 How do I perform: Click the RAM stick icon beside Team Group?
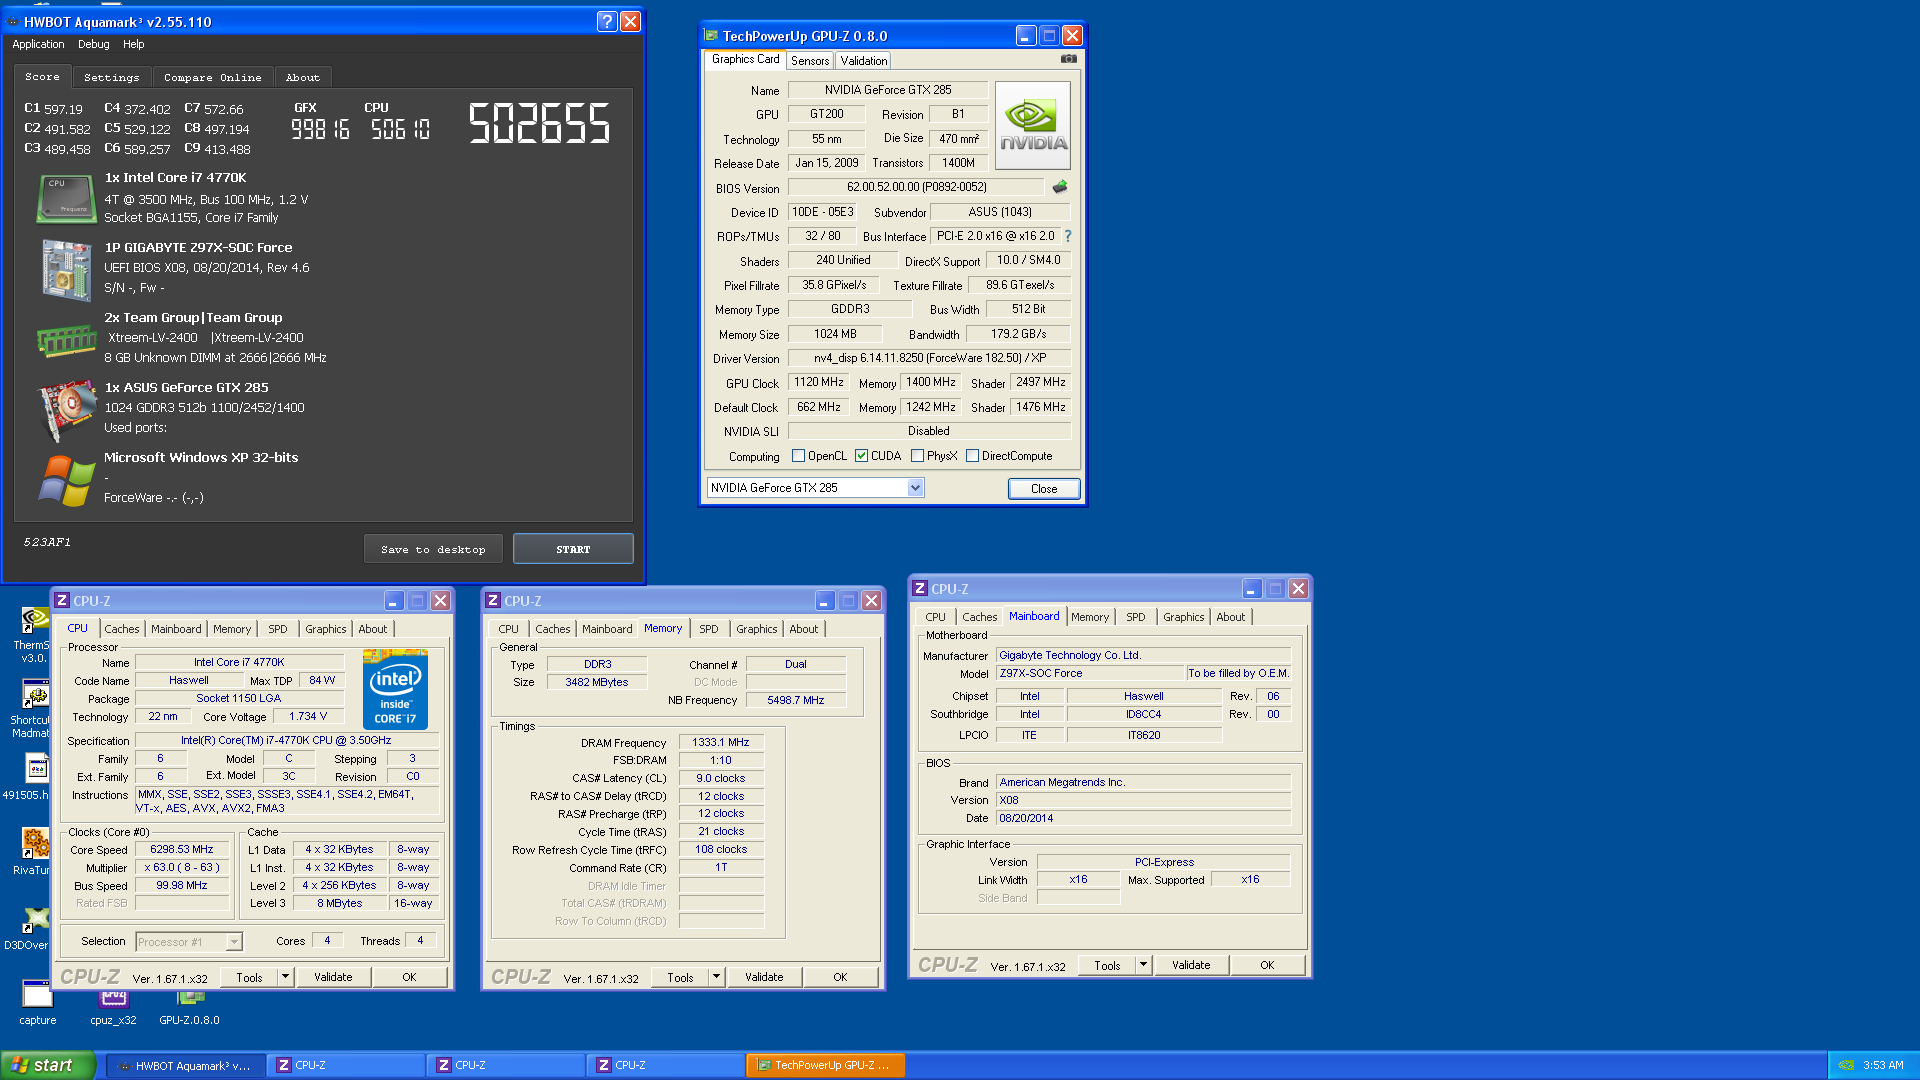pos(66,340)
